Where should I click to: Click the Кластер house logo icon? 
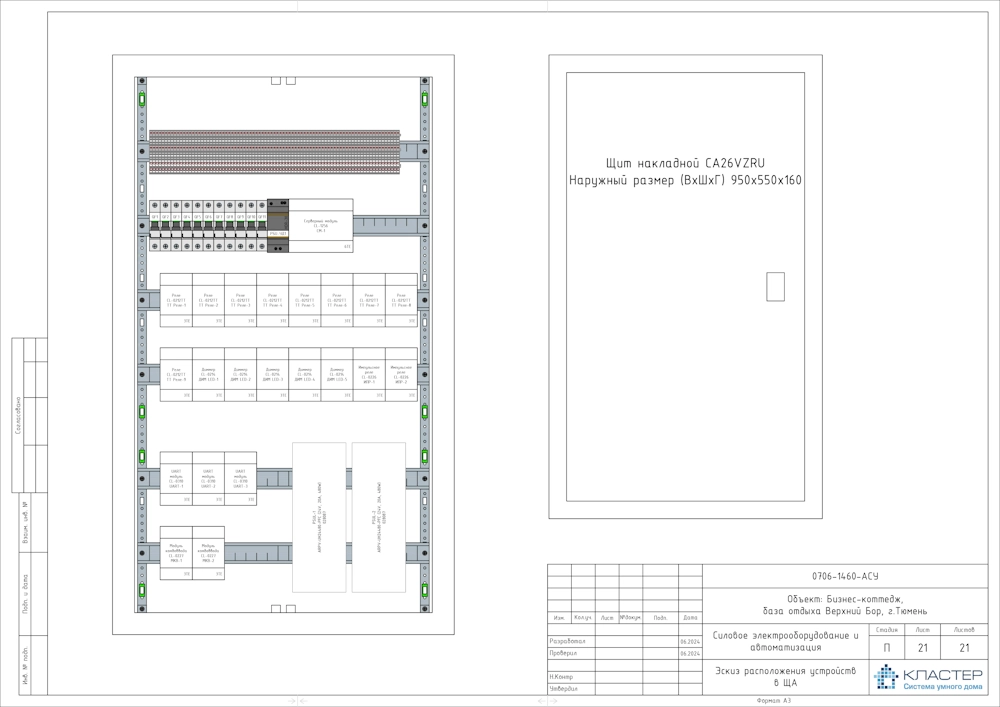pyautogui.click(x=886, y=677)
